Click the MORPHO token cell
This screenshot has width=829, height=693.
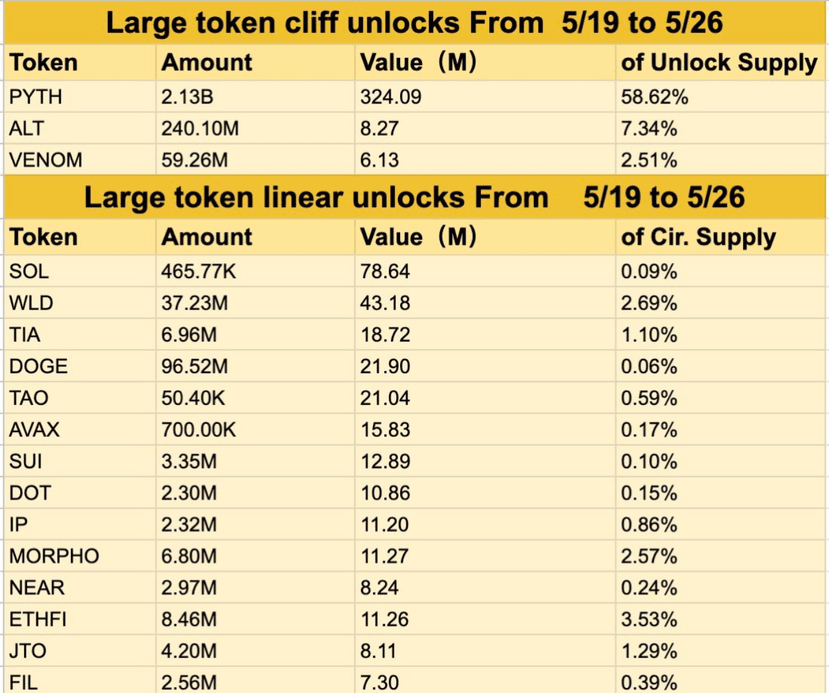tap(80, 556)
